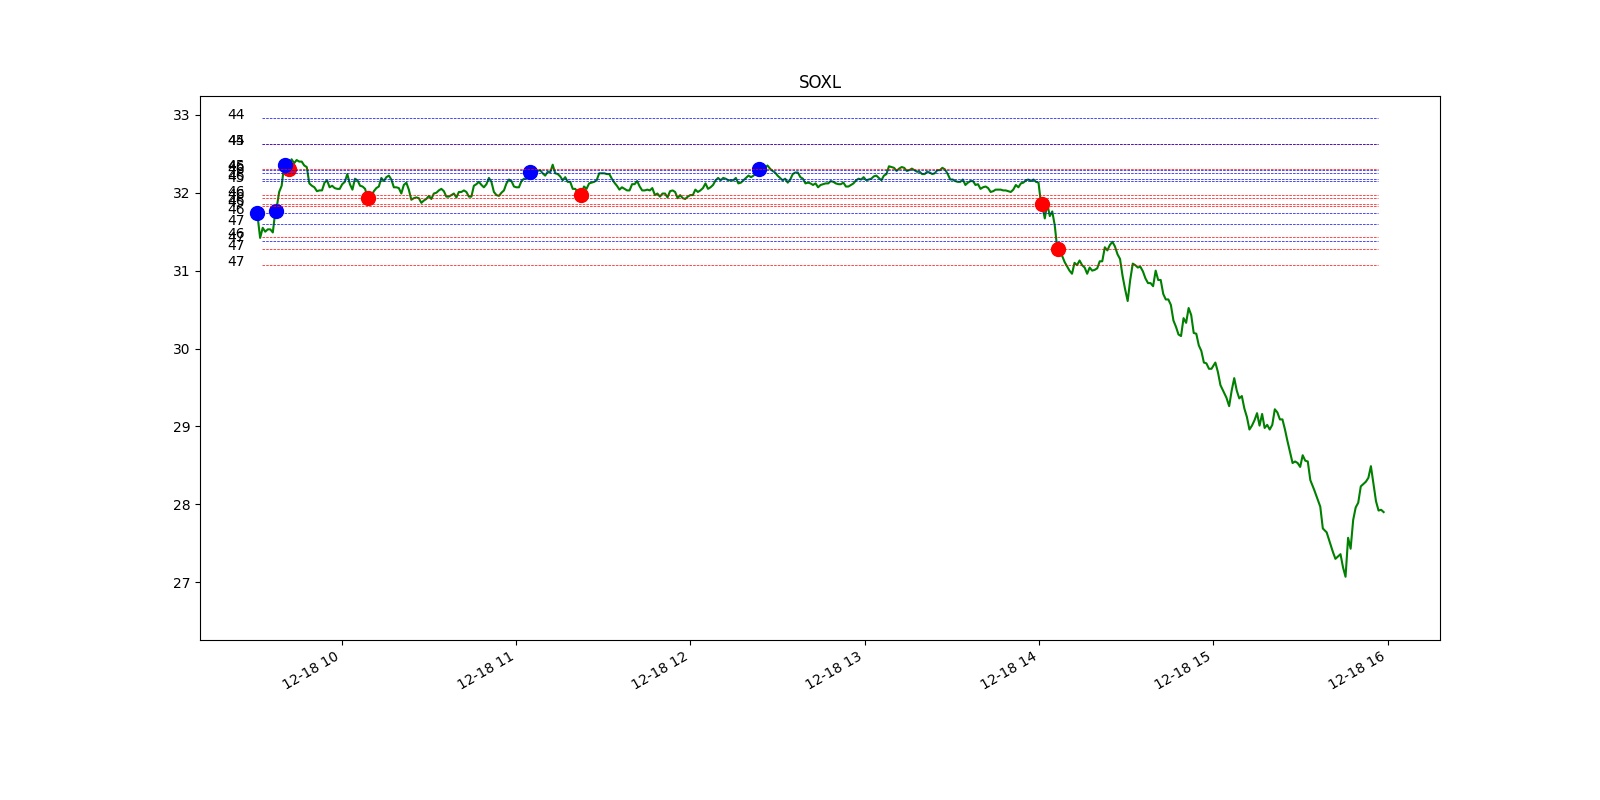Click x-axis label 12-18 15

point(1183,668)
